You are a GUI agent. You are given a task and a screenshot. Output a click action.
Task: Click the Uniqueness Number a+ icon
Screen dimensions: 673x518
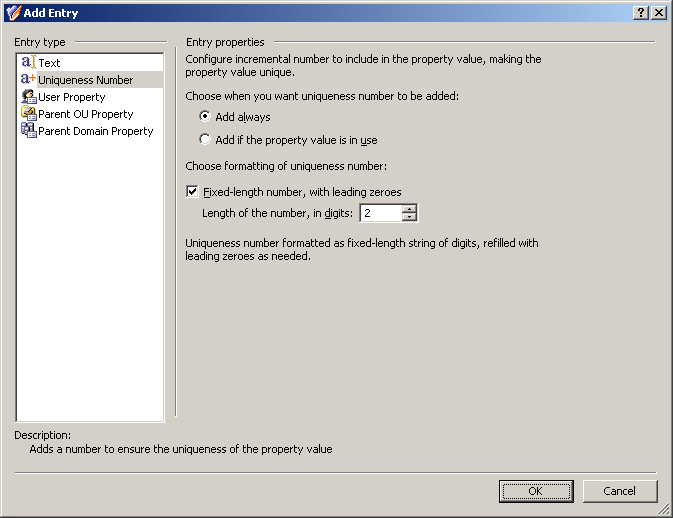click(x=28, y=79)
